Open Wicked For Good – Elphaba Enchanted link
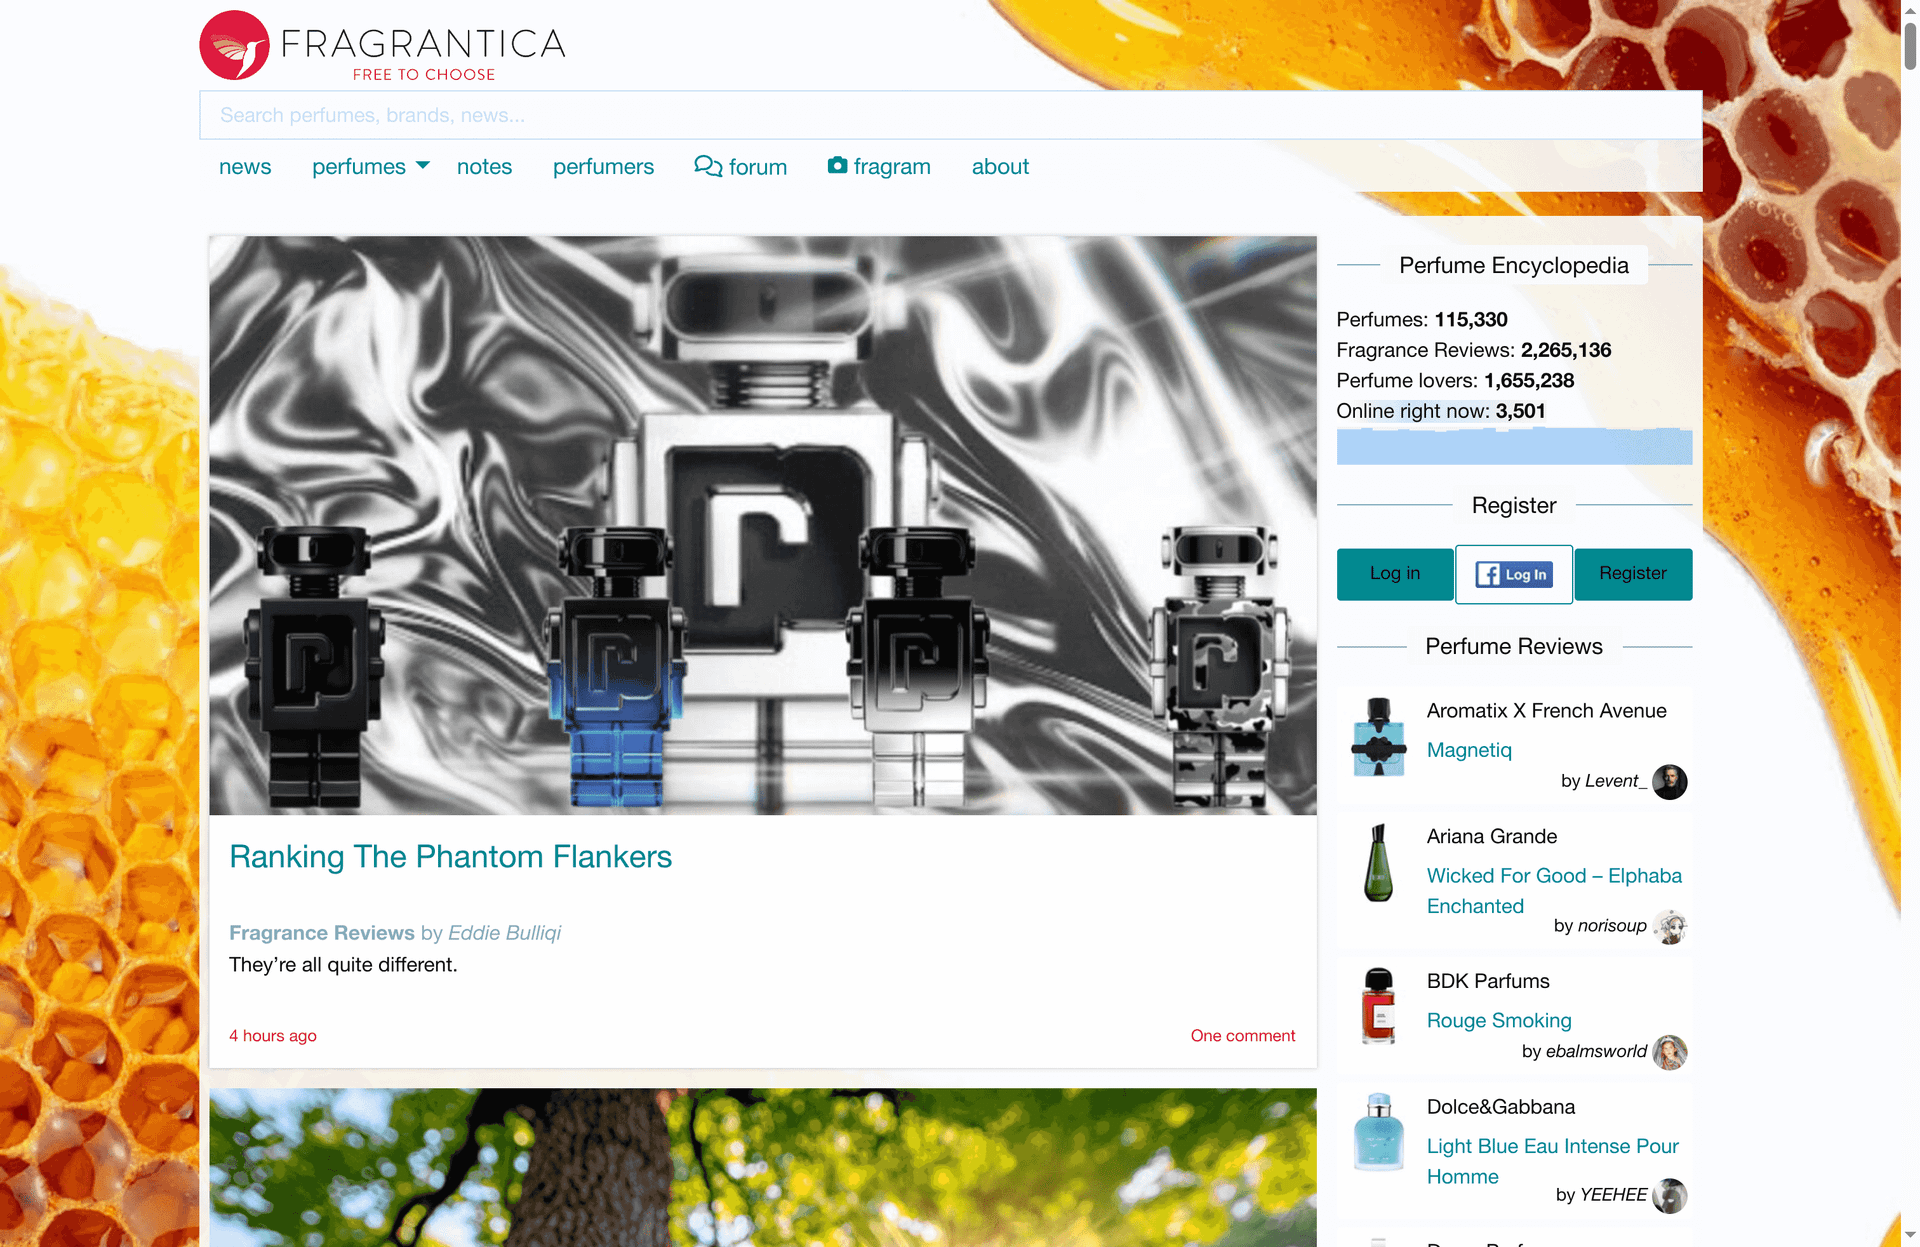This screenshot has height=1247, width=1920. click(1554, 891)
